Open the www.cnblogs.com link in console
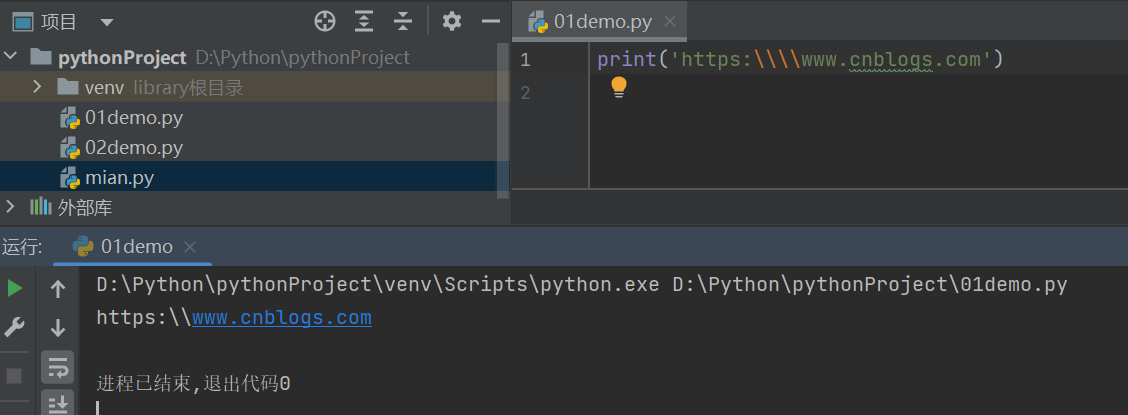This screenshot has height=415, width=1128. coord(281,318)
